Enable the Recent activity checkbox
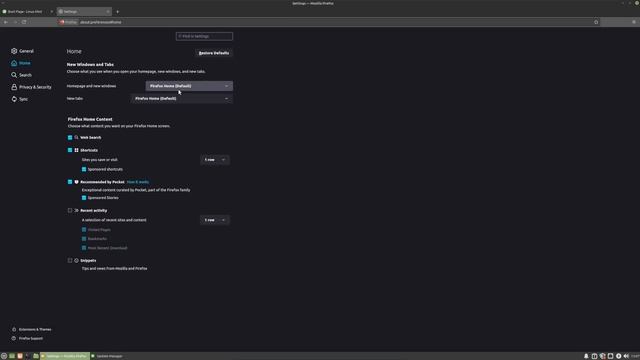The width and height of the screenshot is (640, 360). 70,211
